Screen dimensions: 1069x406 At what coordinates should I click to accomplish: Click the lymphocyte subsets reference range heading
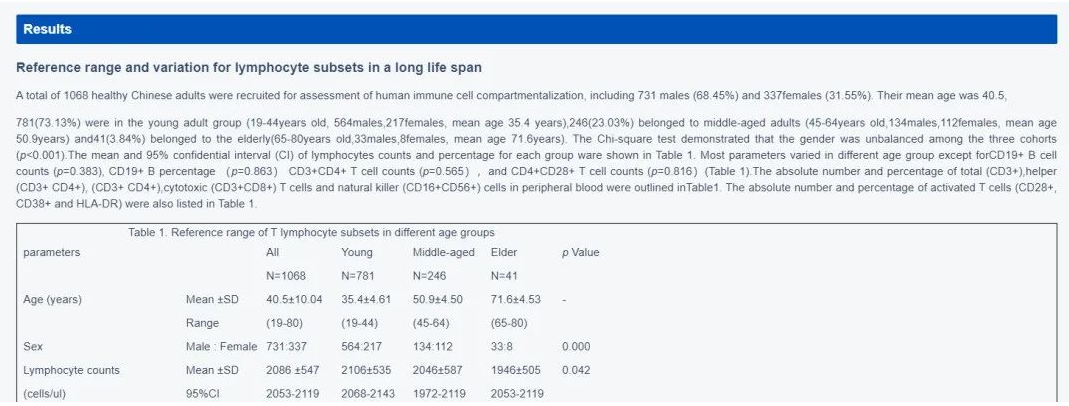pyautogui.click(x=249, y=69)
